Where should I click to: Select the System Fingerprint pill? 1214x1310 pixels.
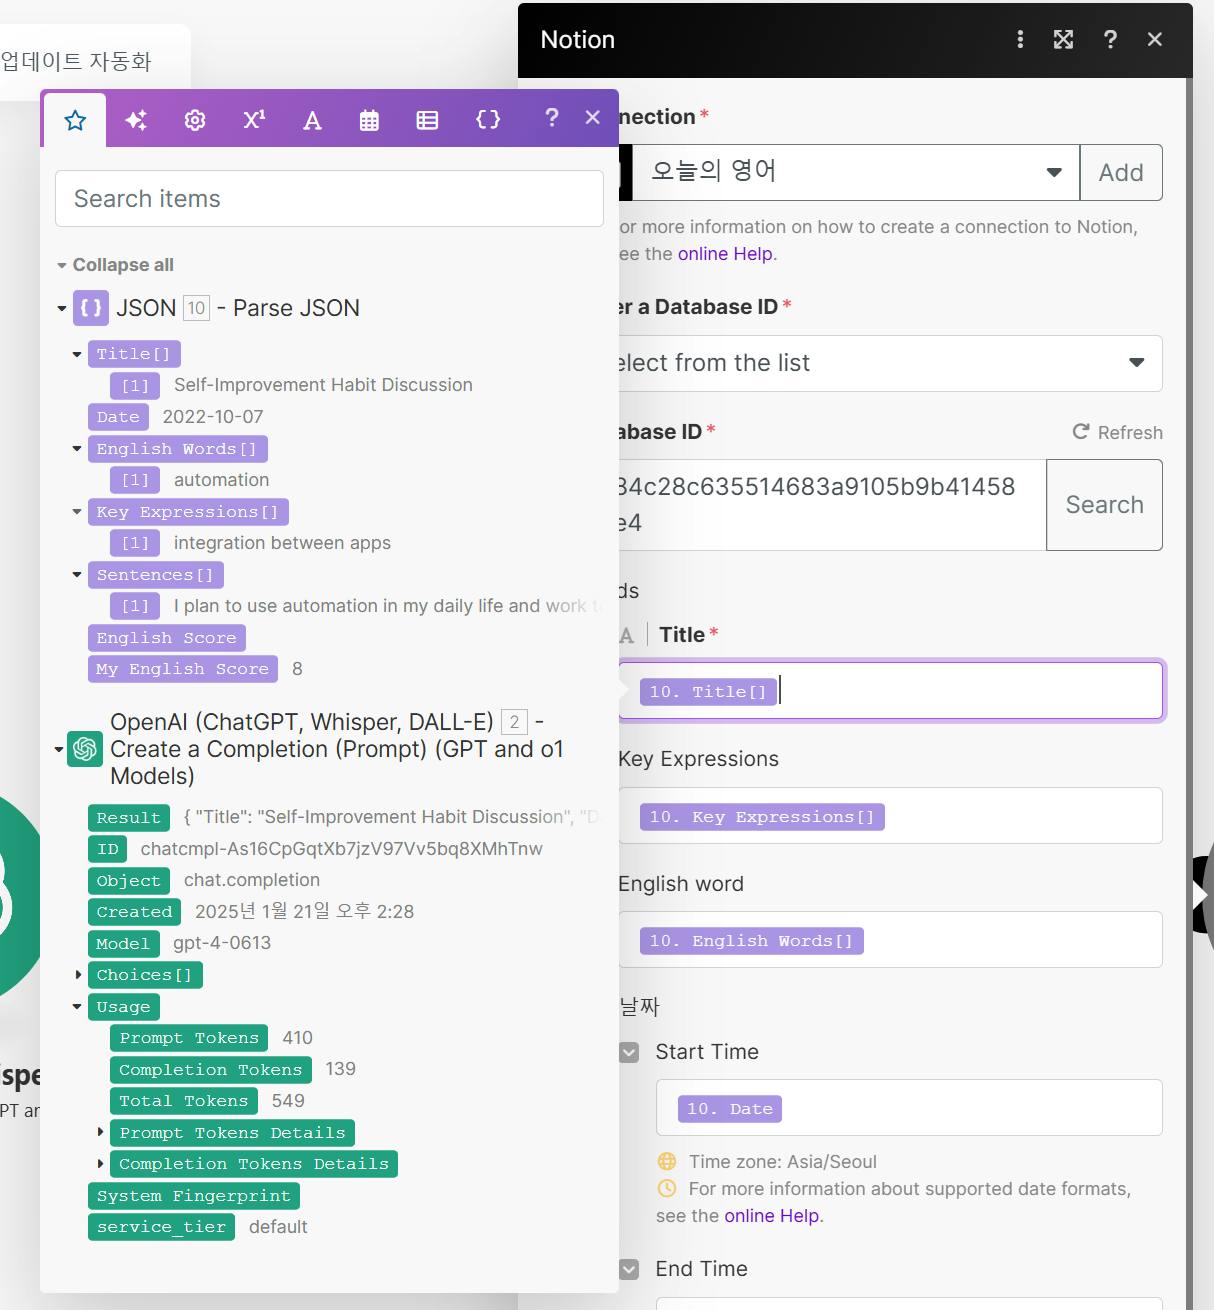pyautogui.click(x=194, y=1196)
